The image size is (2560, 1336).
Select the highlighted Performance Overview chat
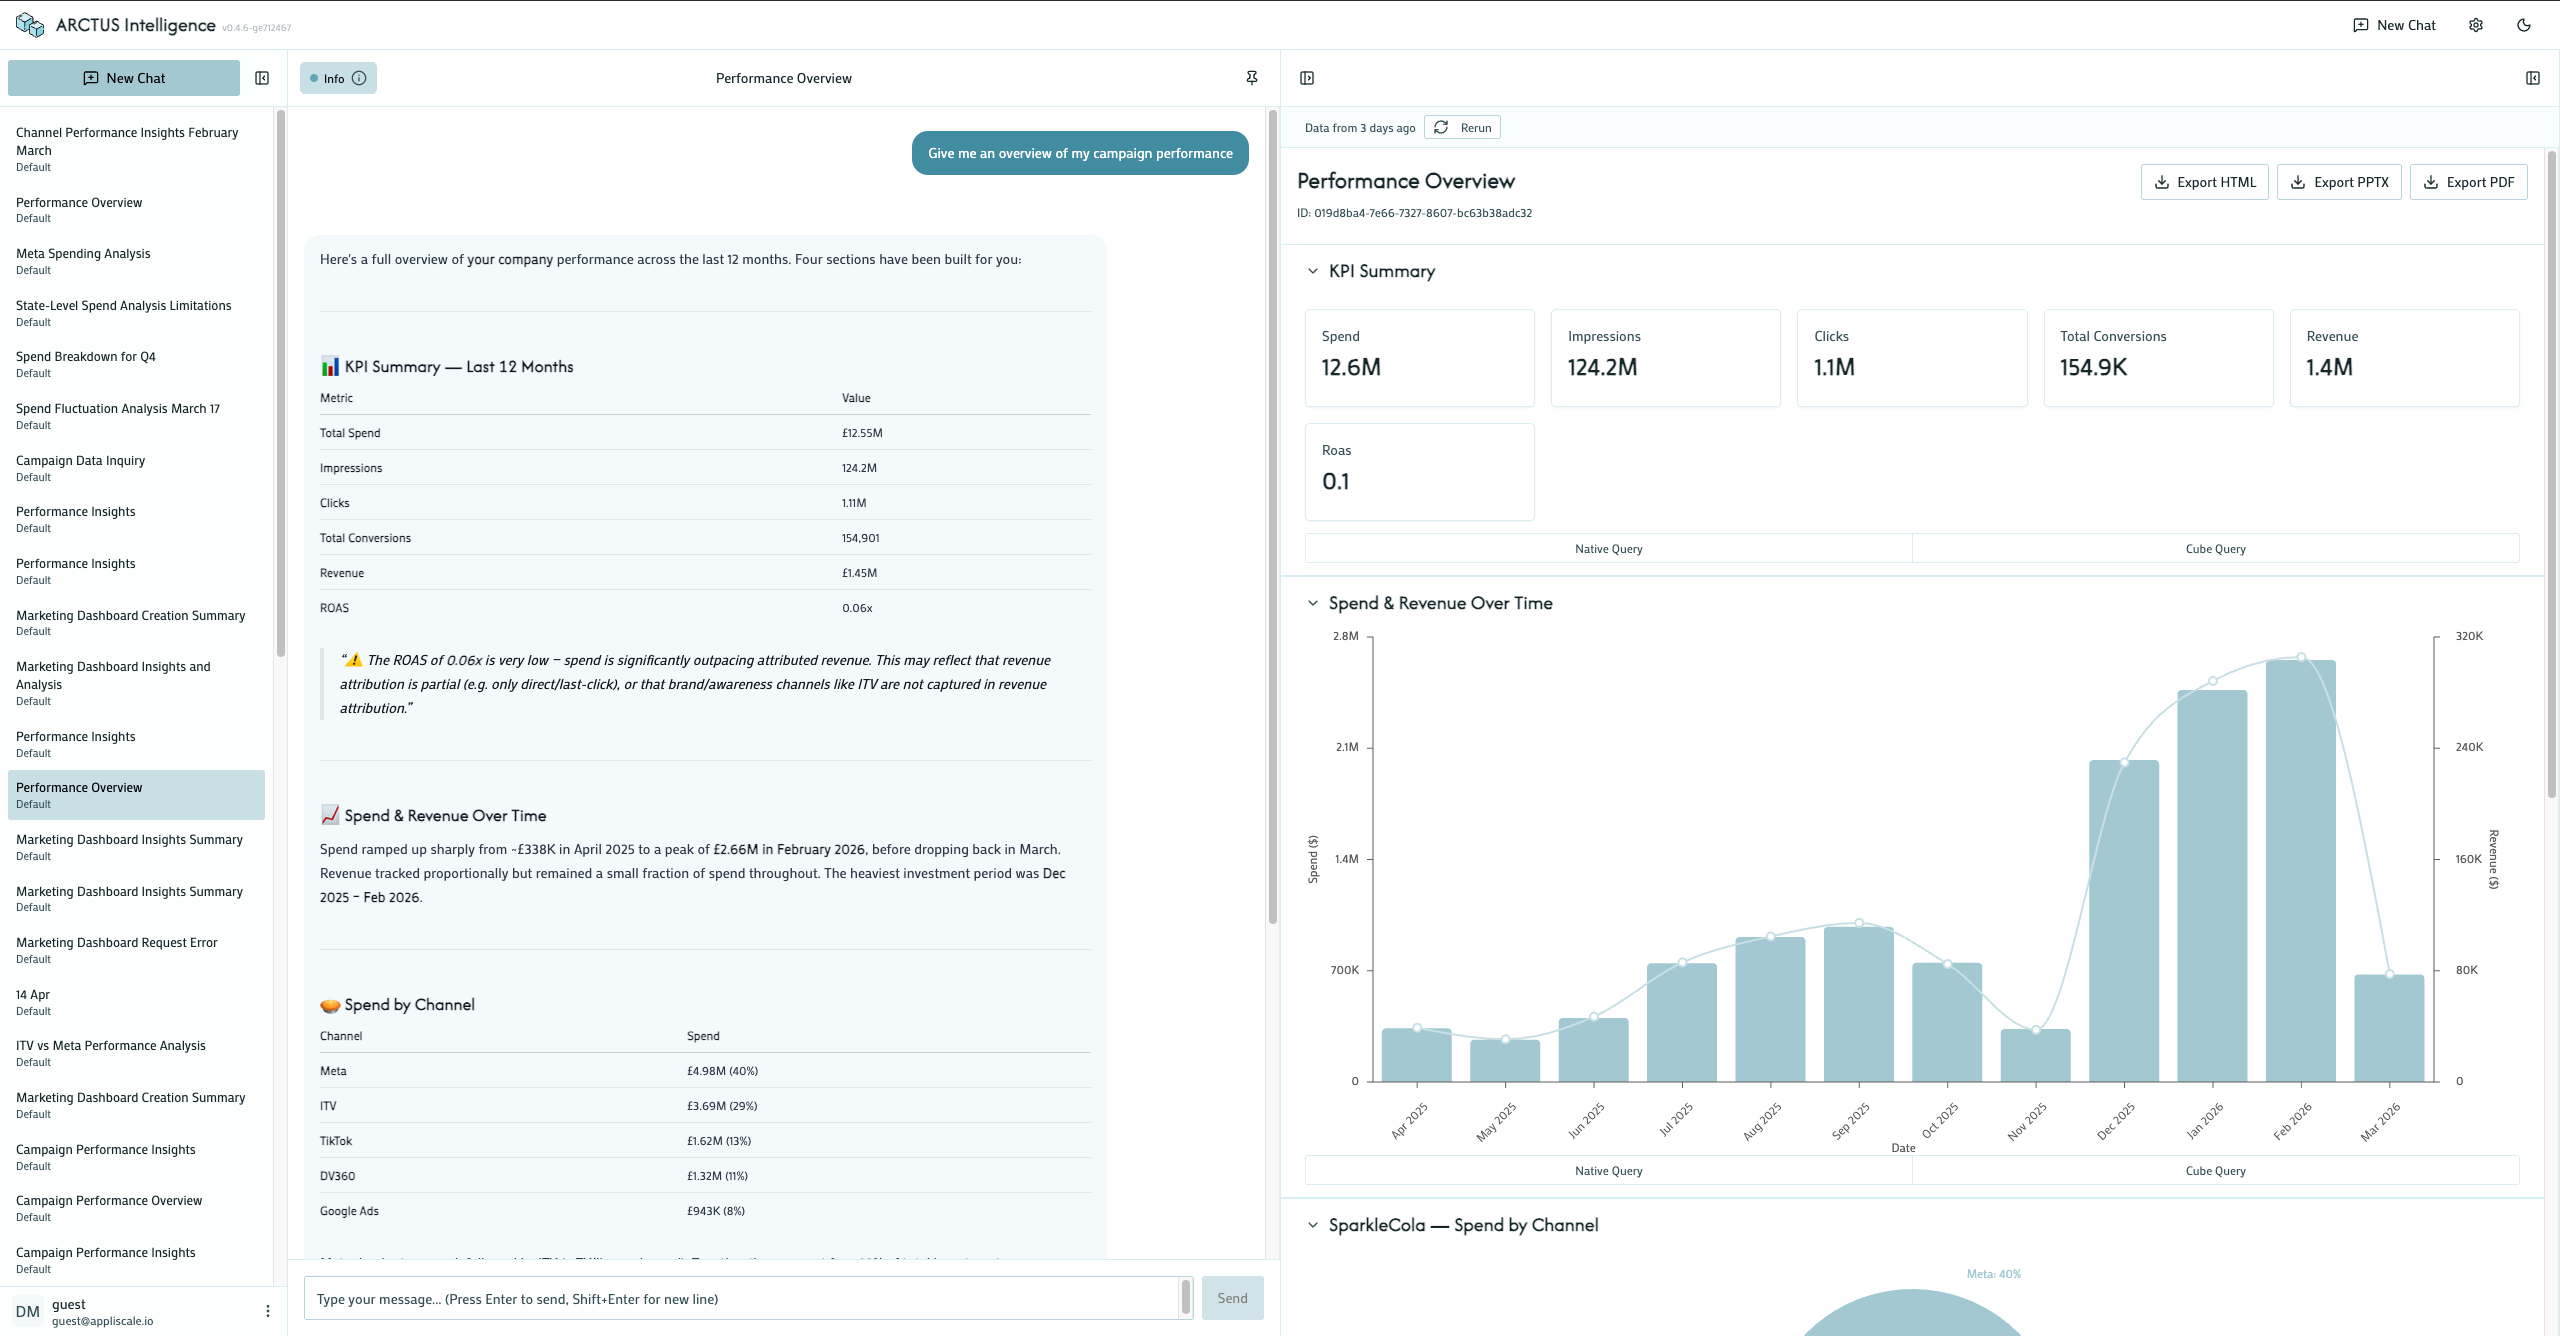click(x=136, y=795)
